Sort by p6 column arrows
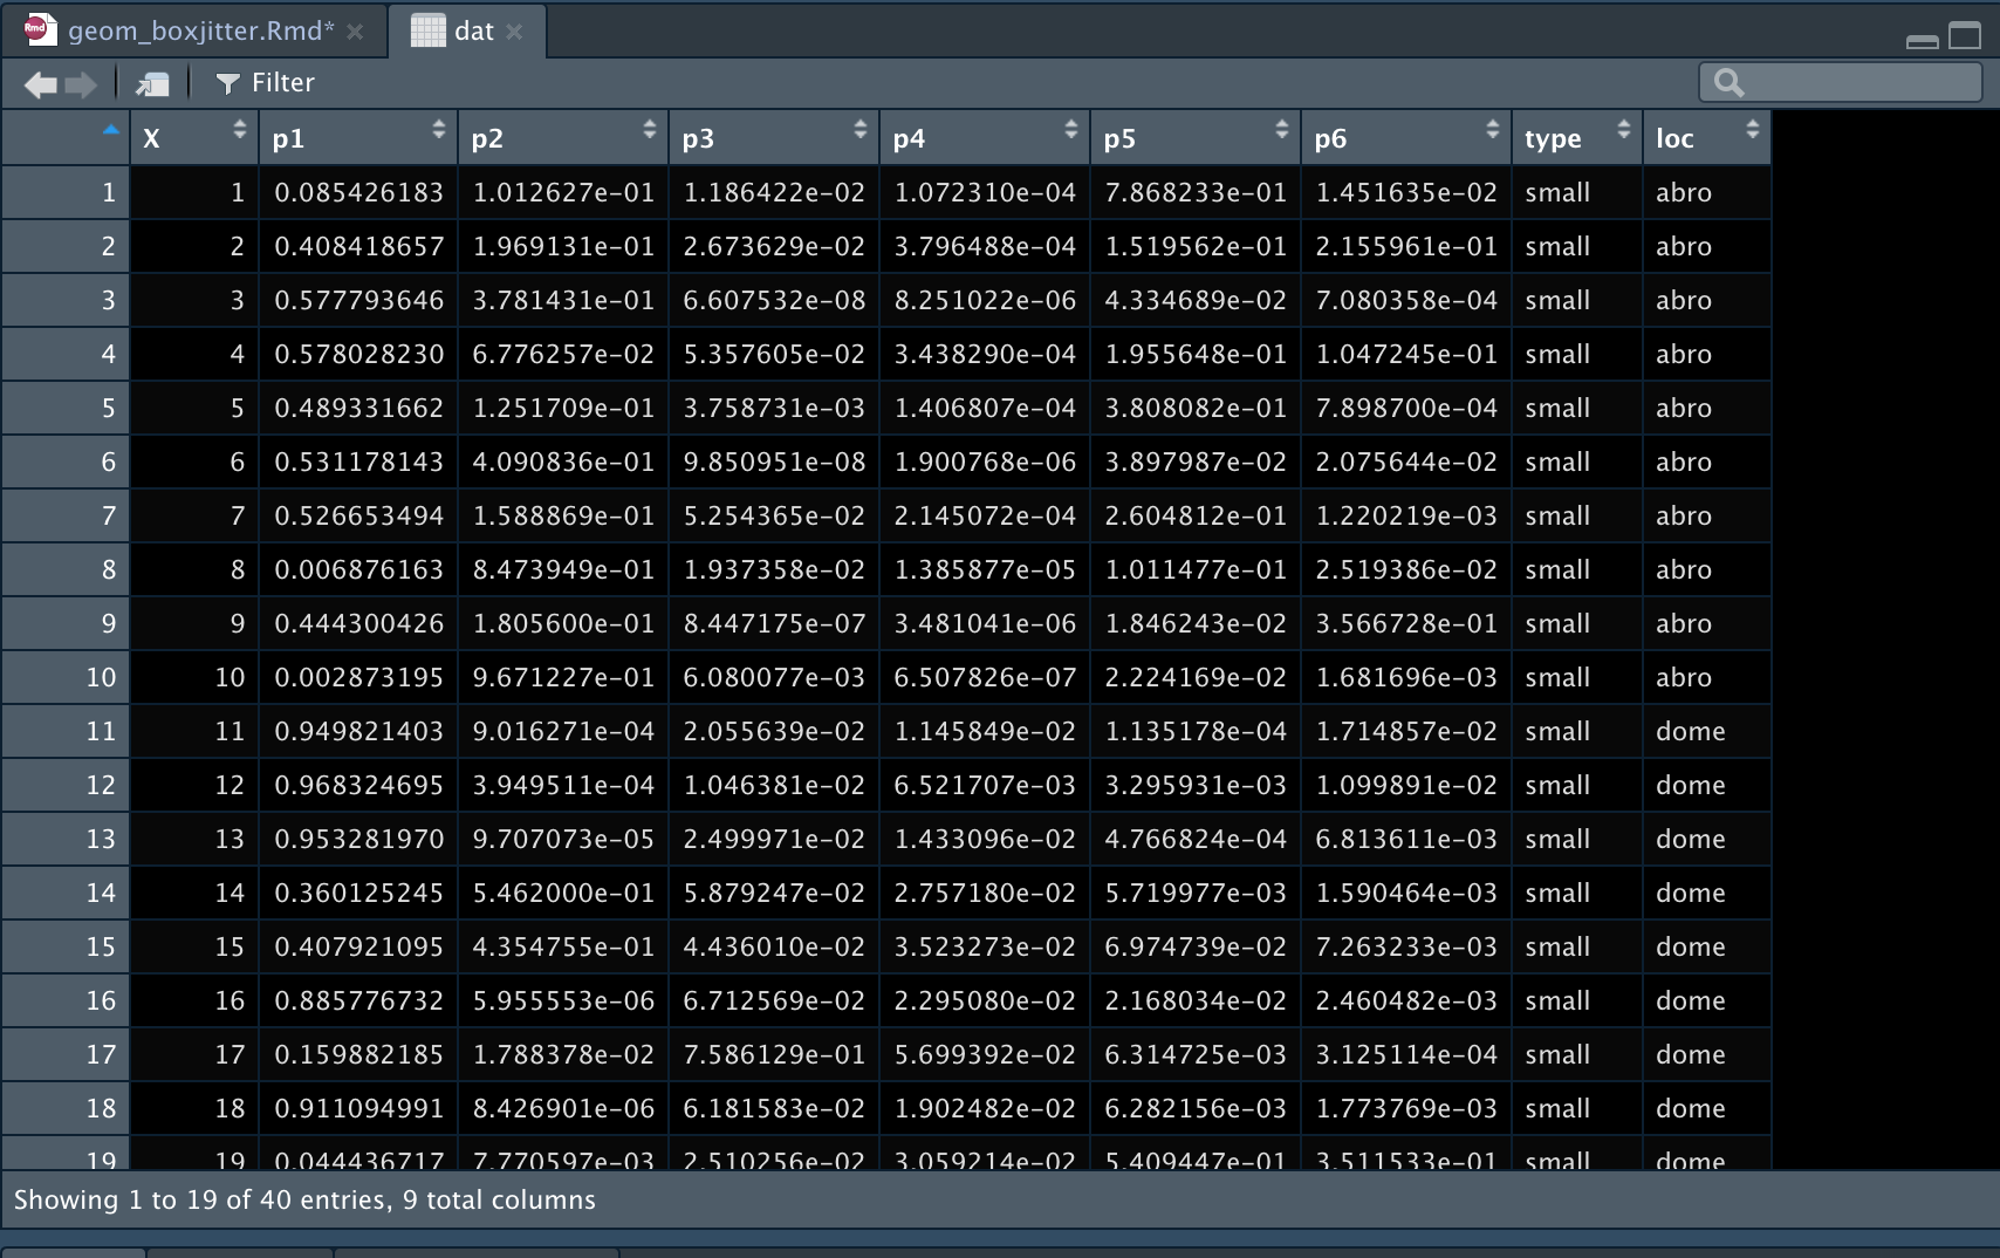Image resolution: width=2000 pixels, height=1258 pixels. tap(1492, 129)
